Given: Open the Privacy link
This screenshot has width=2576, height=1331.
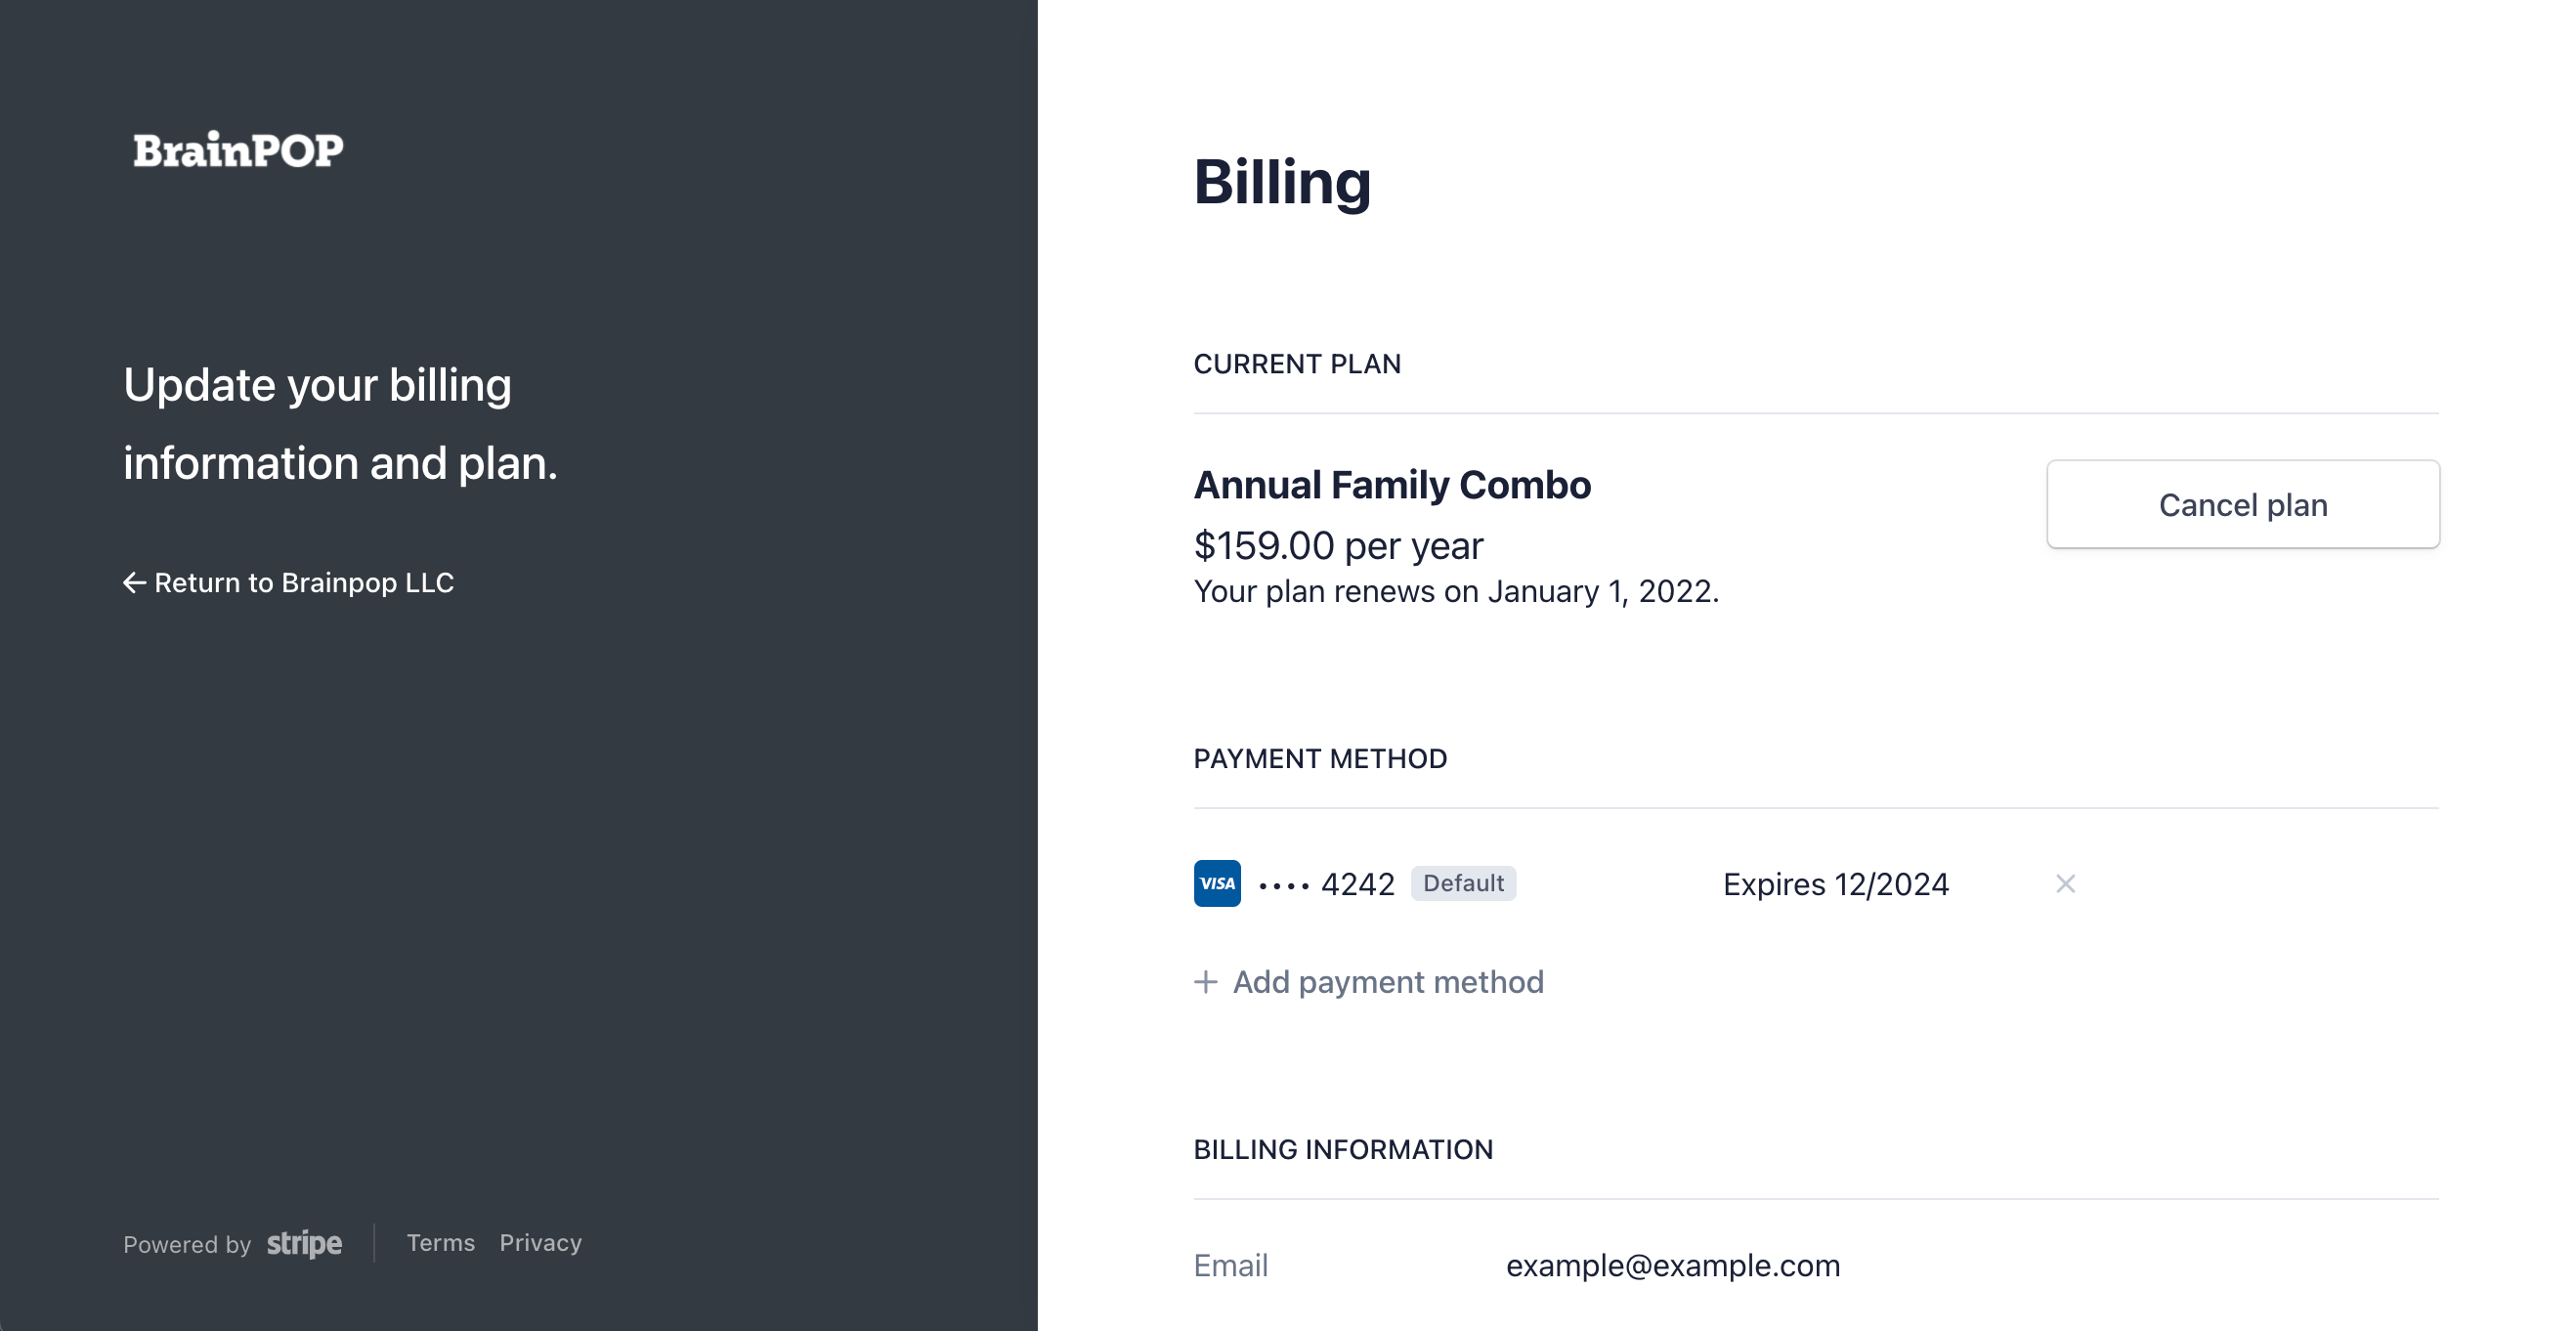Looking at the screenshot, I should (x=540, y=1243).
